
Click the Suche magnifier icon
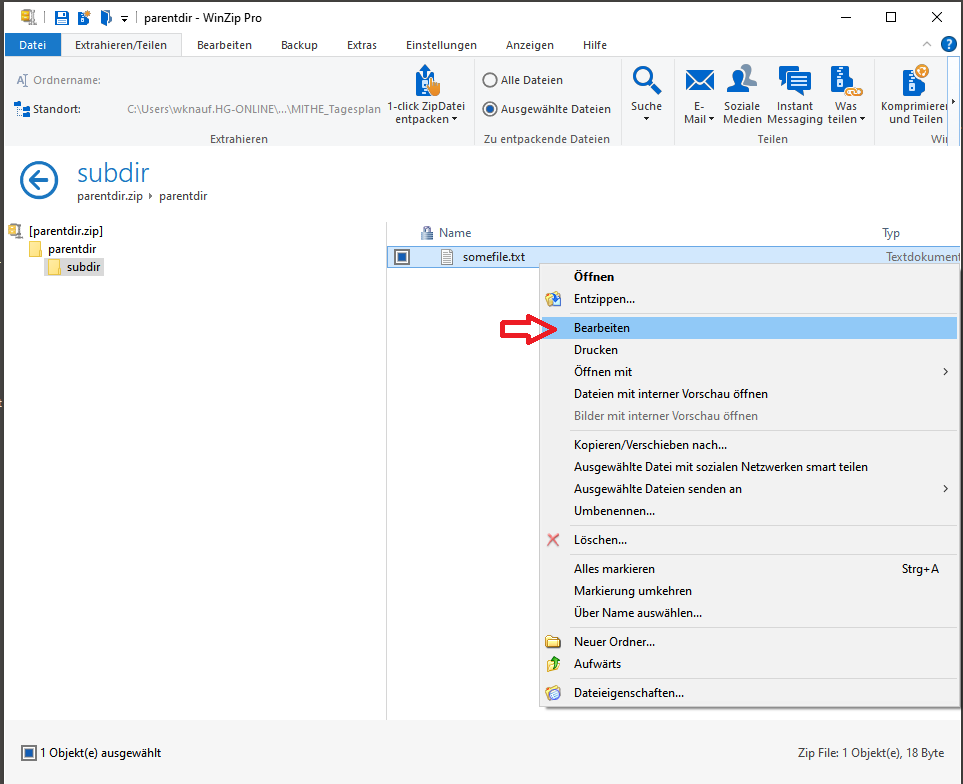pyautogui.click(x=647, y=80)
